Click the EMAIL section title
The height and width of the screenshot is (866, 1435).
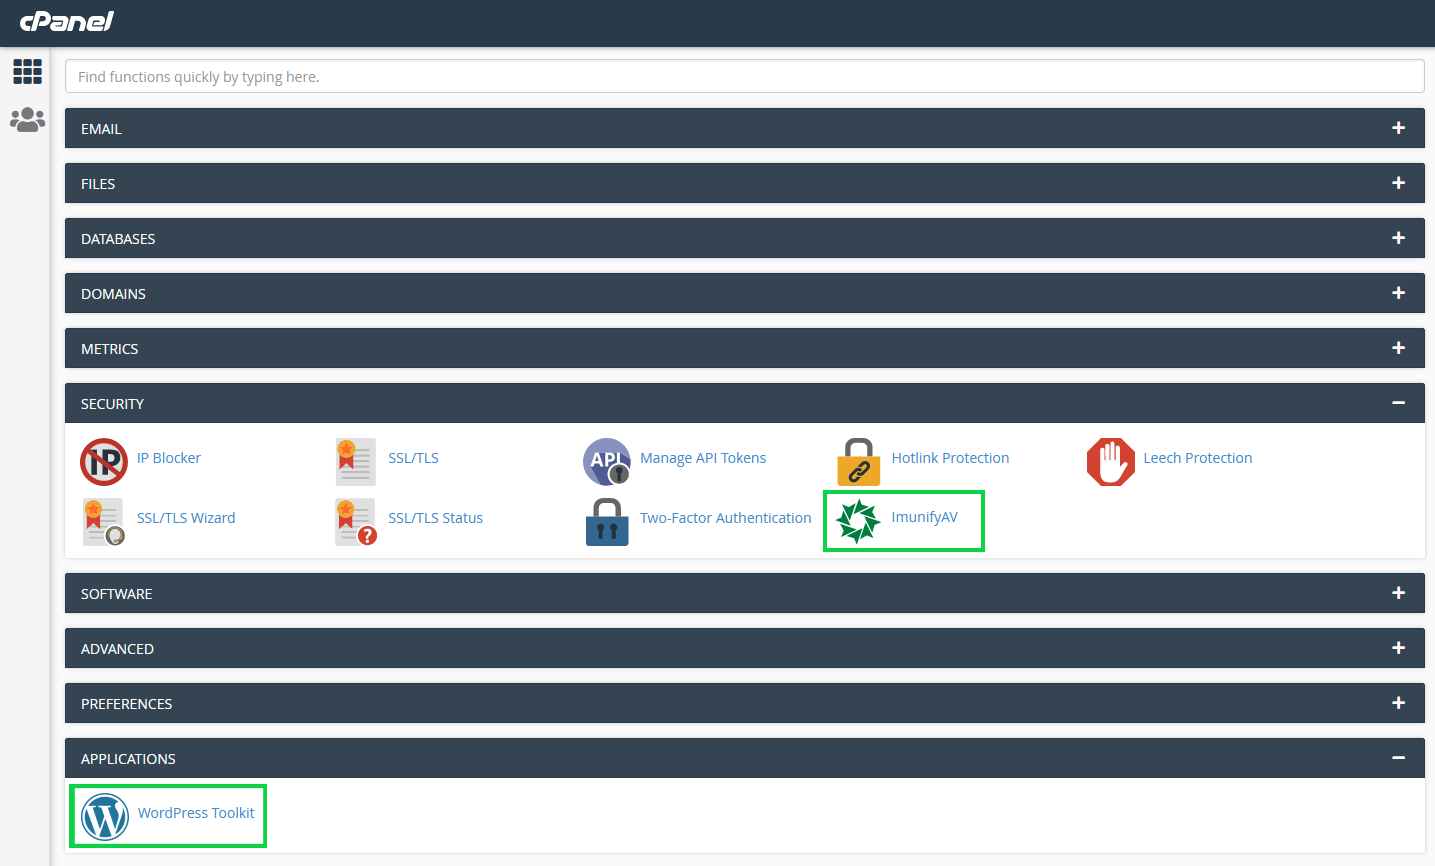pyautogui.click(x=101, y=129)
